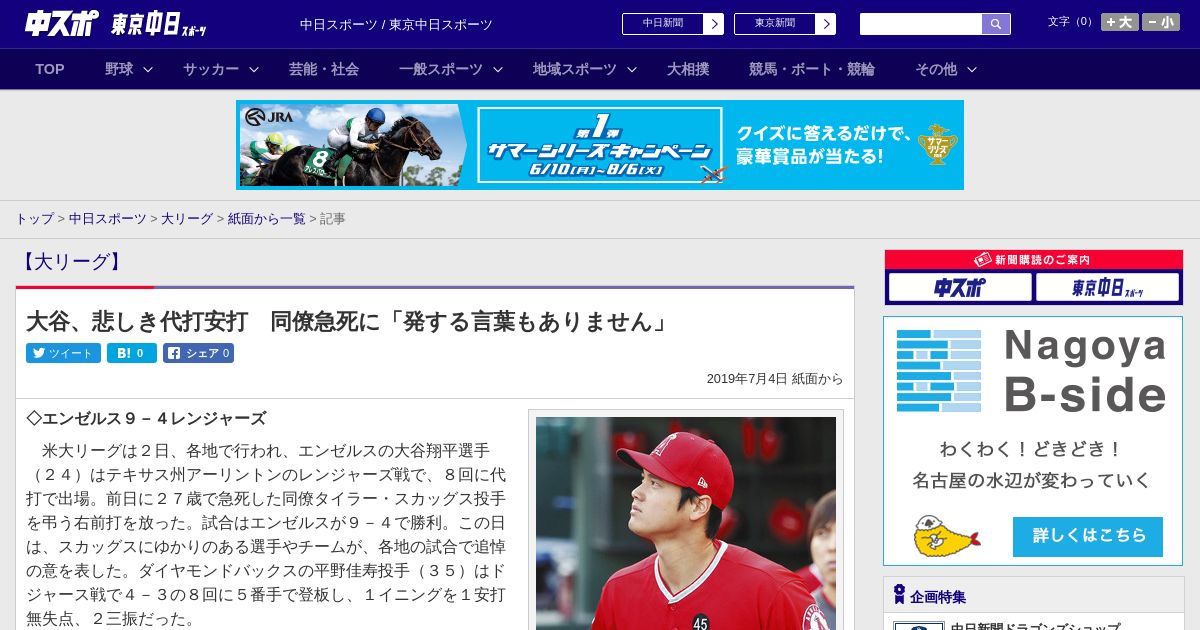The image size is (1200, 630).
Task: Open the 東京中日スポーツ subscription banner
Action: (1108, 288)
